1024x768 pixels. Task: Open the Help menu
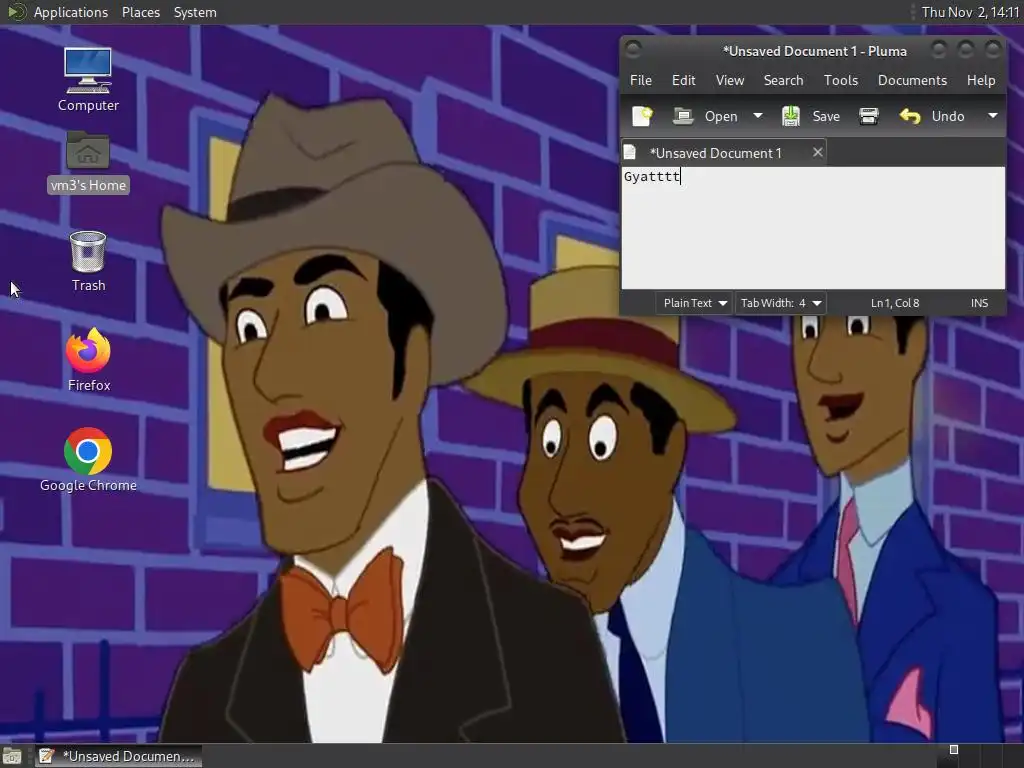(980, 80)
